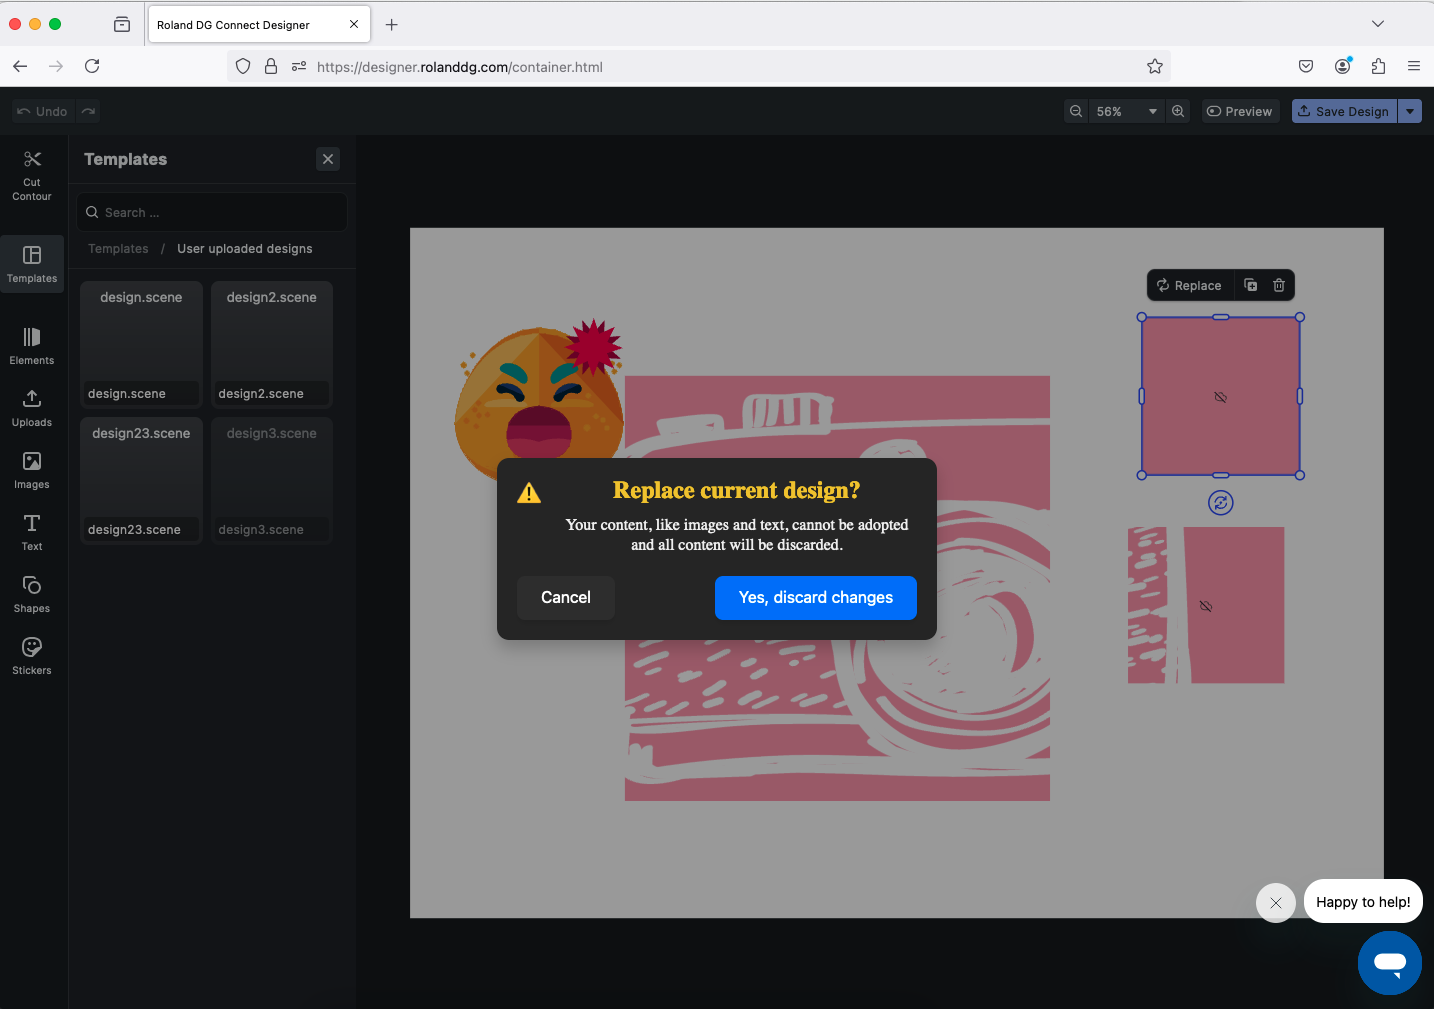Confirm Yes, discard changes
Screen dimensions: 1434x1009
click(x=816, y=598)
